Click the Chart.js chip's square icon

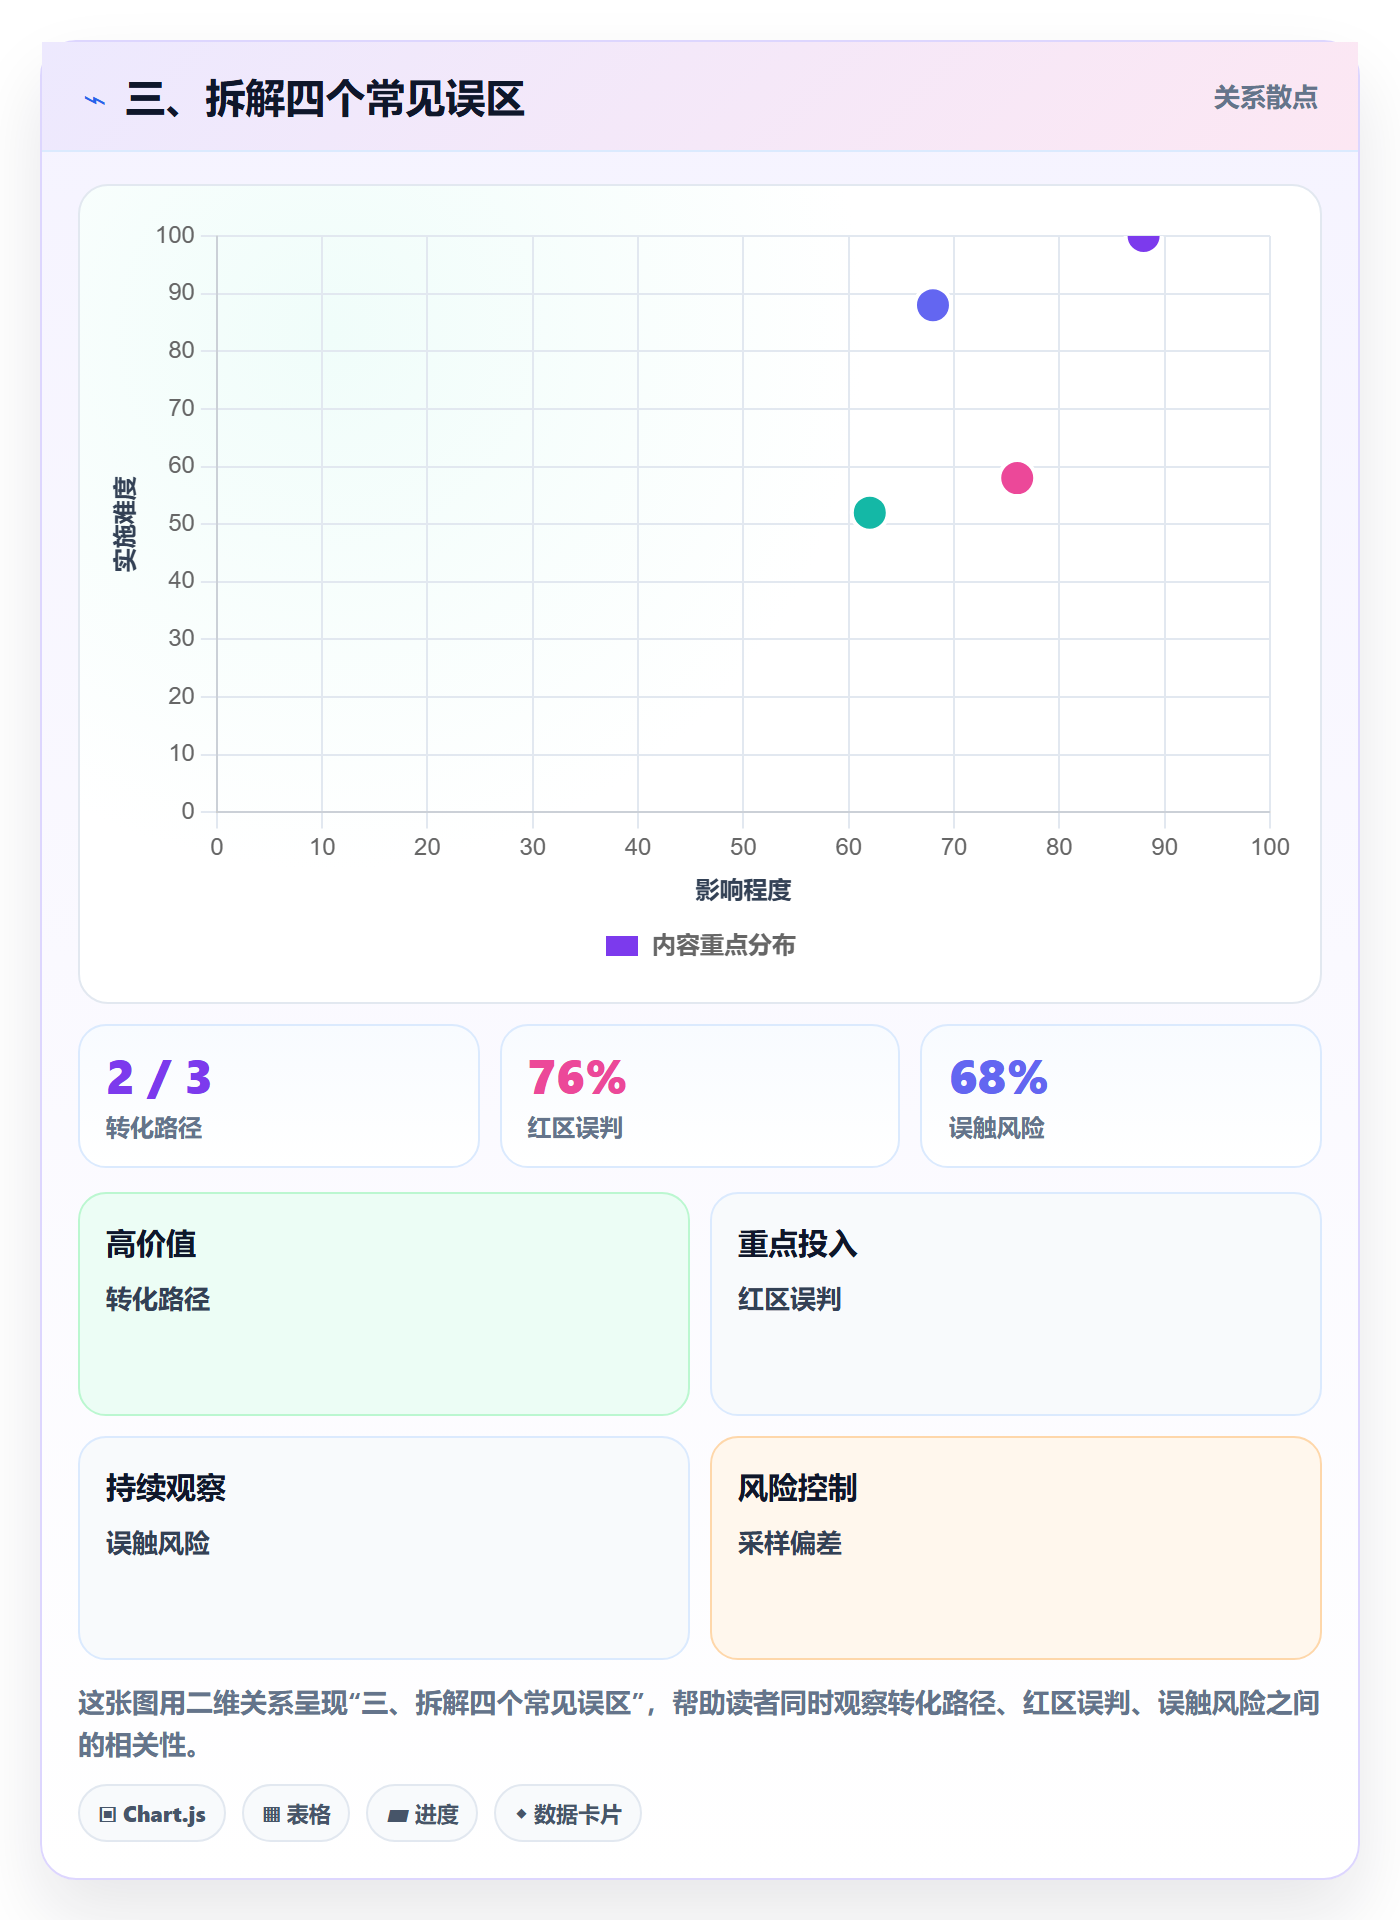click(x=108, y=1814)
